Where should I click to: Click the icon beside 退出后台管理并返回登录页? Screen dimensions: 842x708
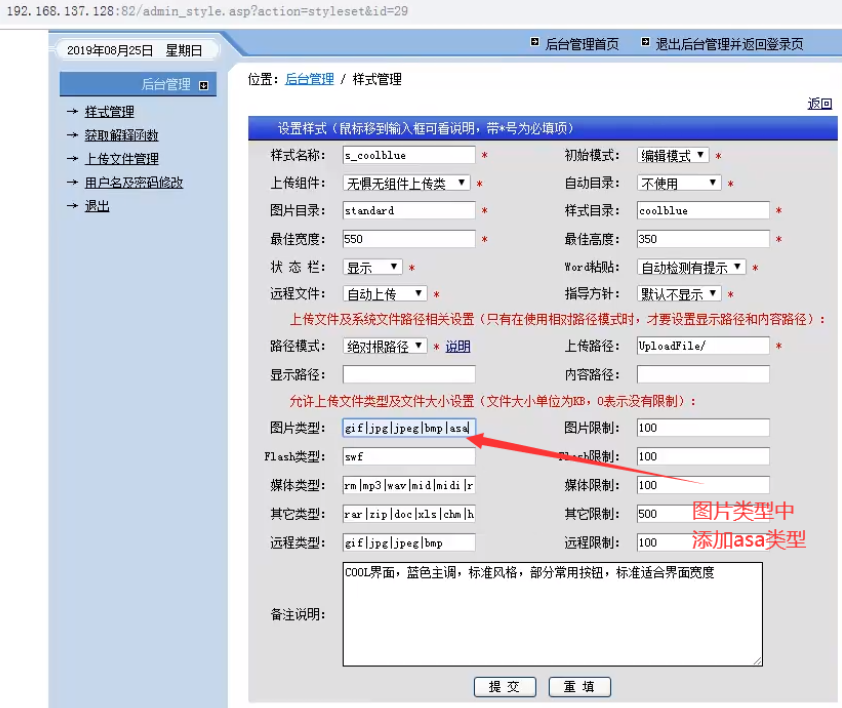645,42
